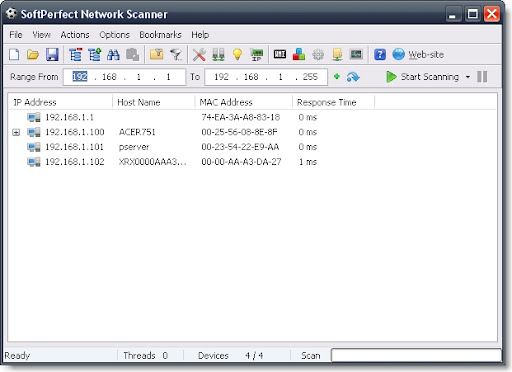Click the funnel filter icon
Viewport: 512px width, 372px height.
176,54
